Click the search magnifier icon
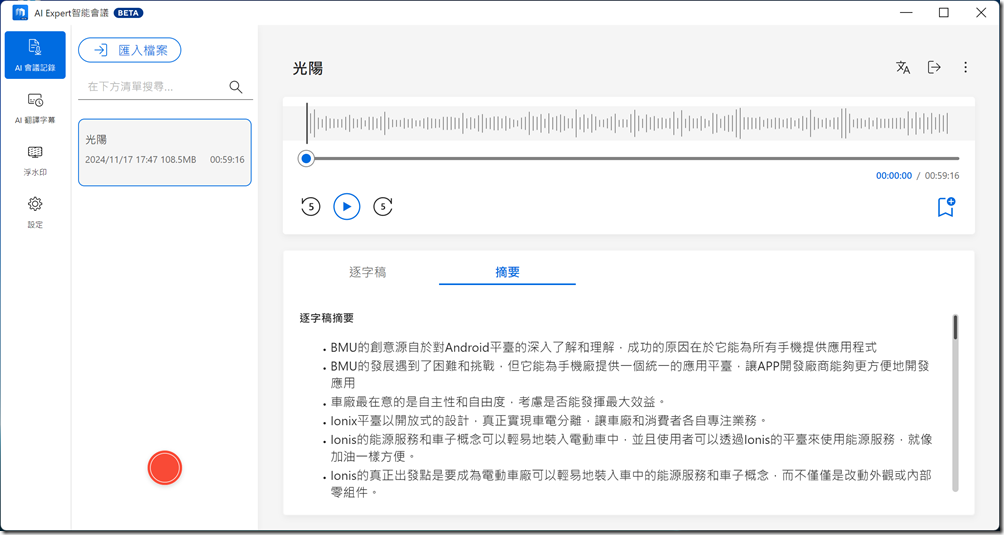 [x=236, y=87]
